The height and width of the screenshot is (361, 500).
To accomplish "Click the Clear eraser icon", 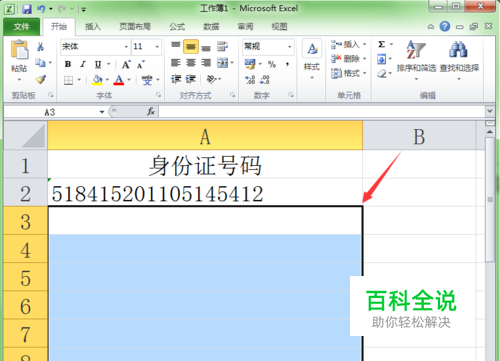I will click(382, 74).
